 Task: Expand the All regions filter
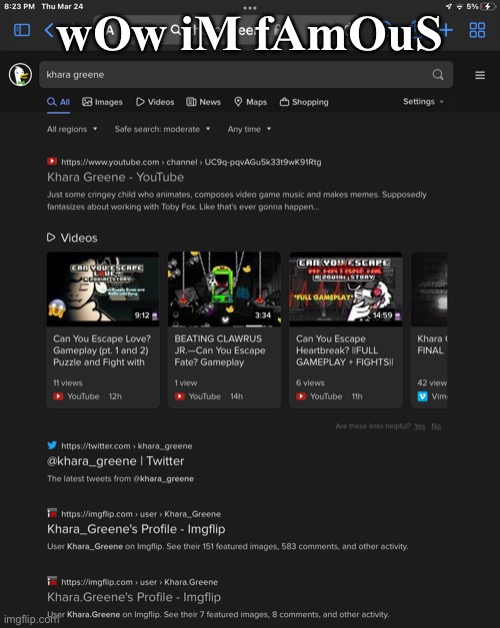coord(72,129)
